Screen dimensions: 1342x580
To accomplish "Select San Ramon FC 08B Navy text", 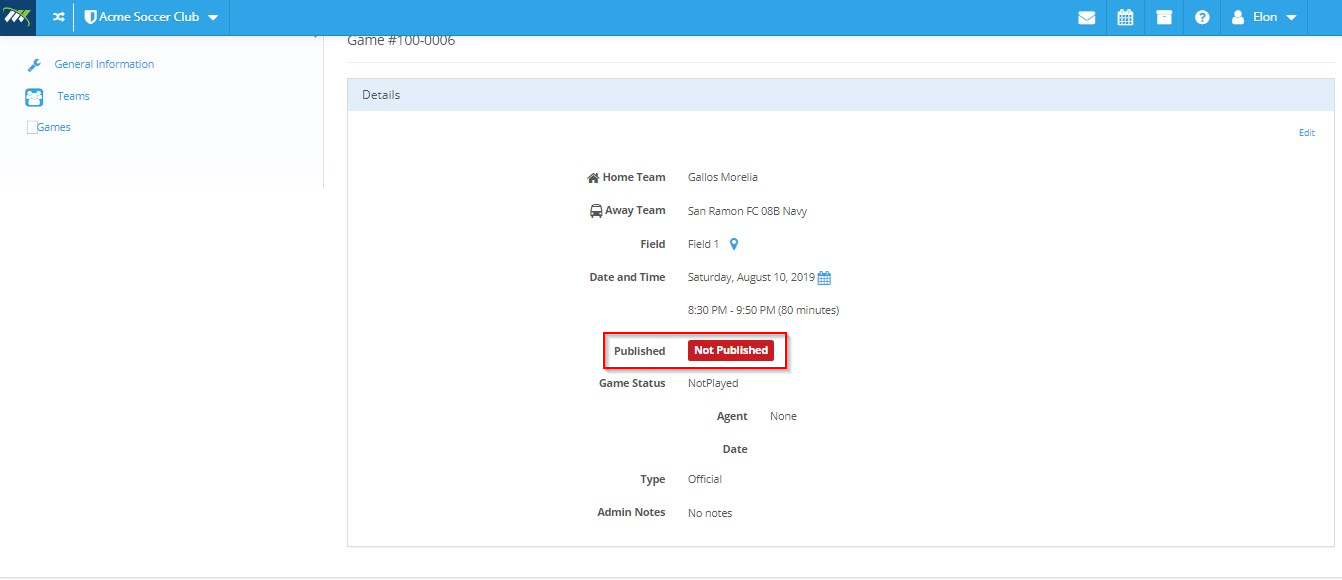I will pos(747,211).
